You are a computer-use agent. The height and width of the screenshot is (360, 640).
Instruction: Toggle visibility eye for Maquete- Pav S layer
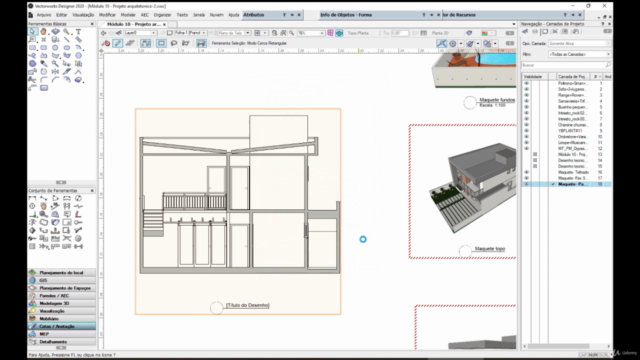click(x=527, y=178)
